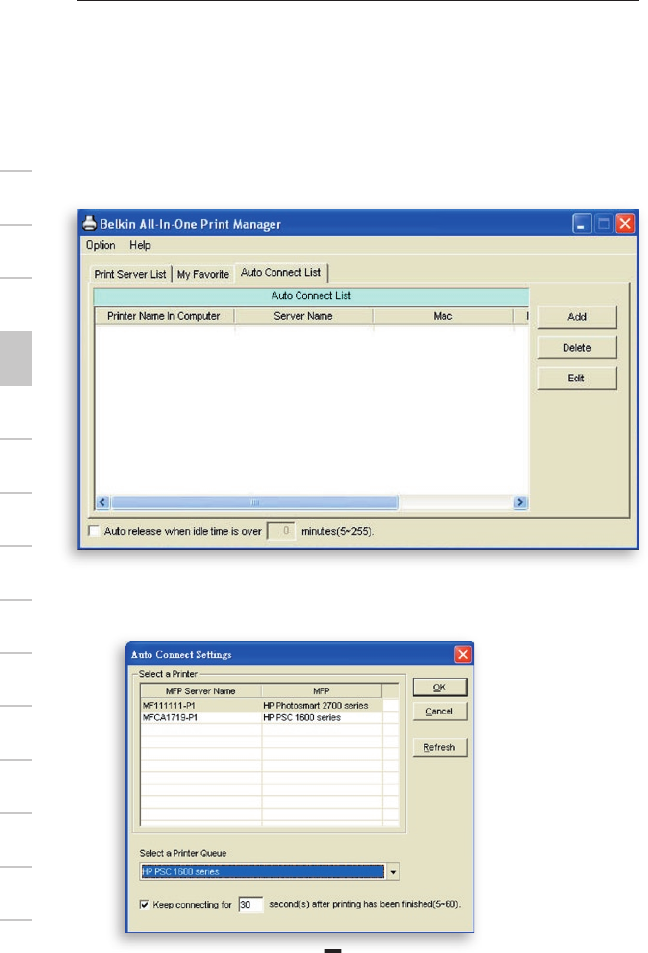648x953 pixels.
Task: Click the Add button
Action: pos(577,317)
